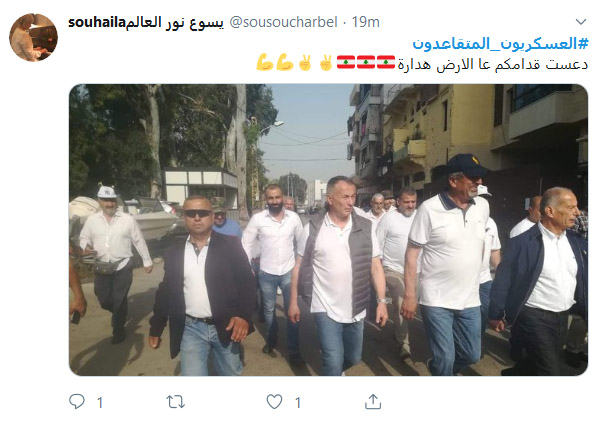Open the hashtag #العسكريون_المتقاعدون
Screen dimensions: 598x424
[x=500, y=43]
